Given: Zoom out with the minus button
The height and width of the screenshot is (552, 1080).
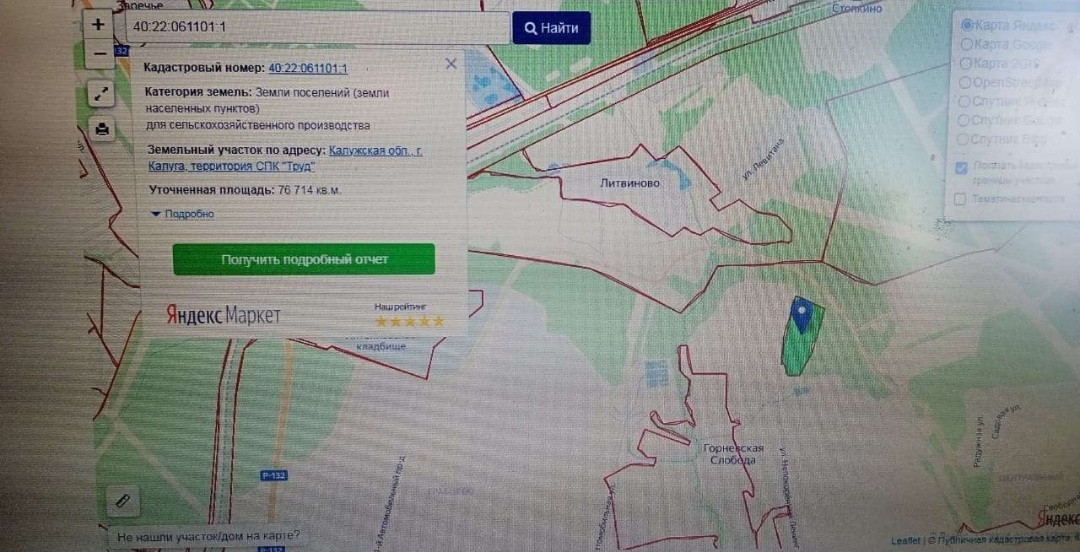Looking at the screenshot, I should click(x=100, y=54).
